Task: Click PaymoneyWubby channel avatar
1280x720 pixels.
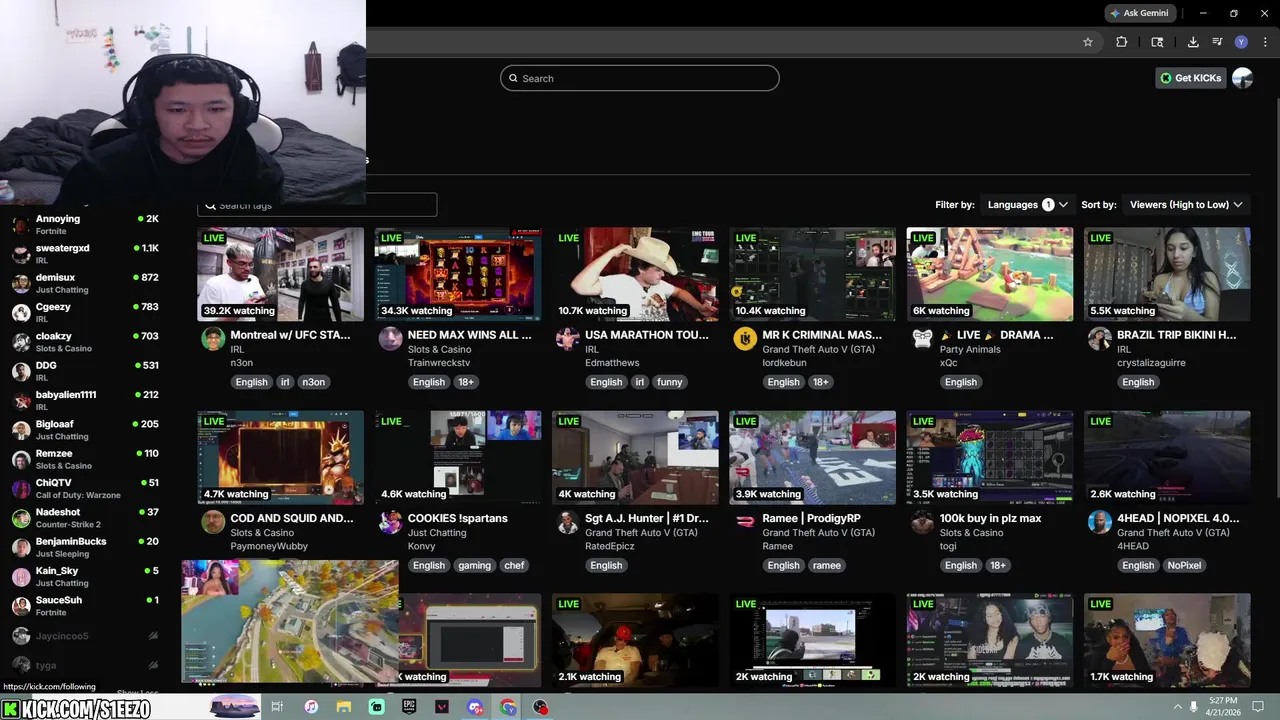Action: coord(212,522)
